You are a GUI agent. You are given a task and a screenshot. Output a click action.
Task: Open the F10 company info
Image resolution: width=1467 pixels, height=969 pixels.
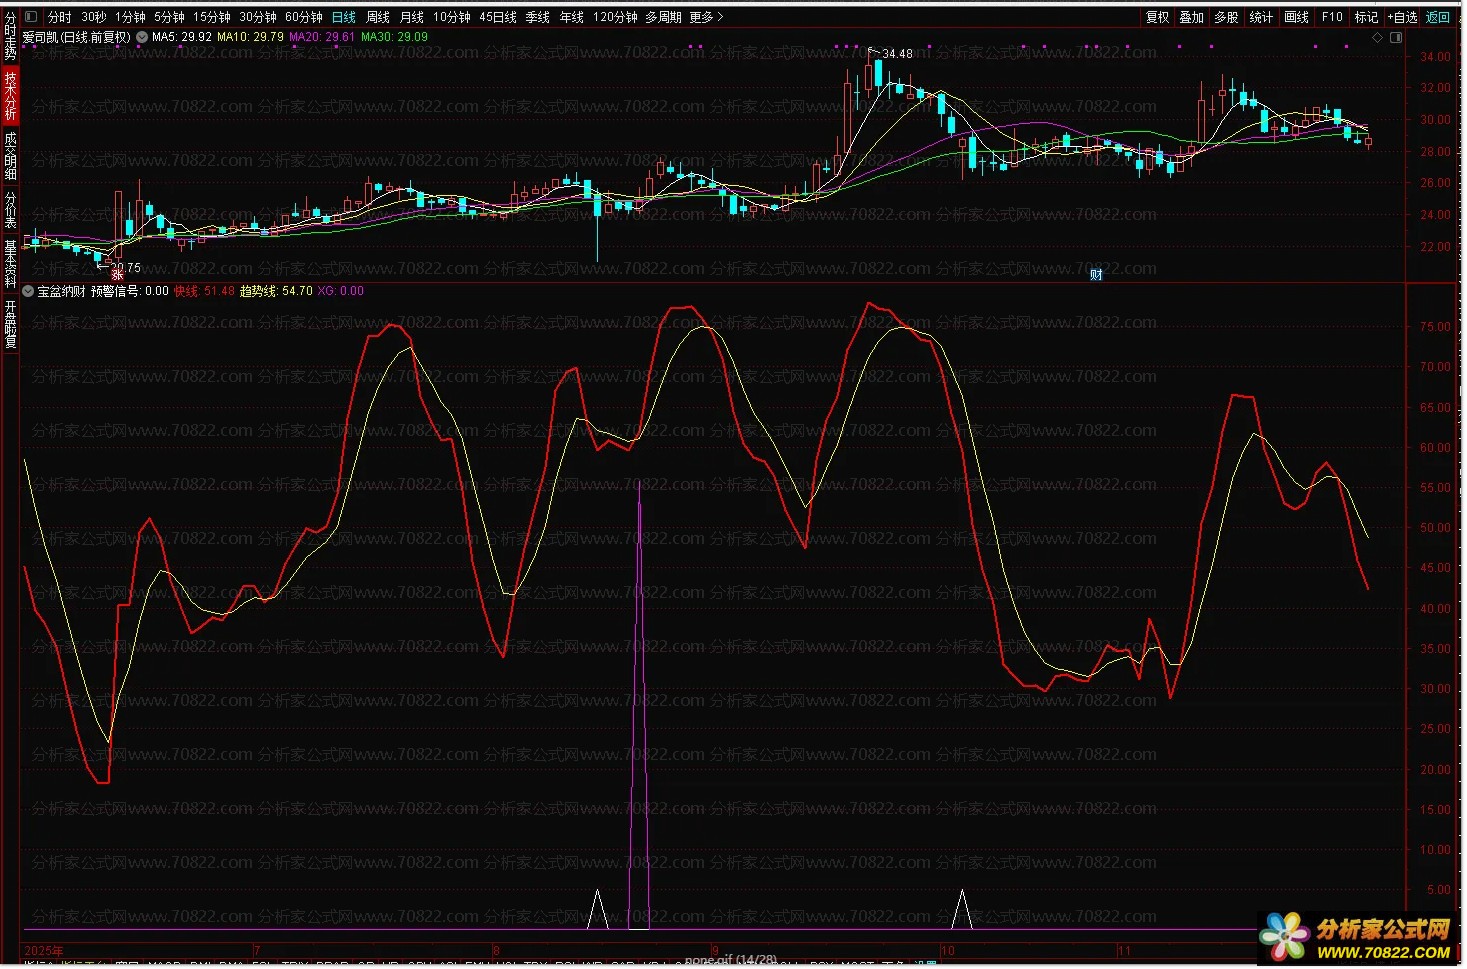tap(1332, 17)
